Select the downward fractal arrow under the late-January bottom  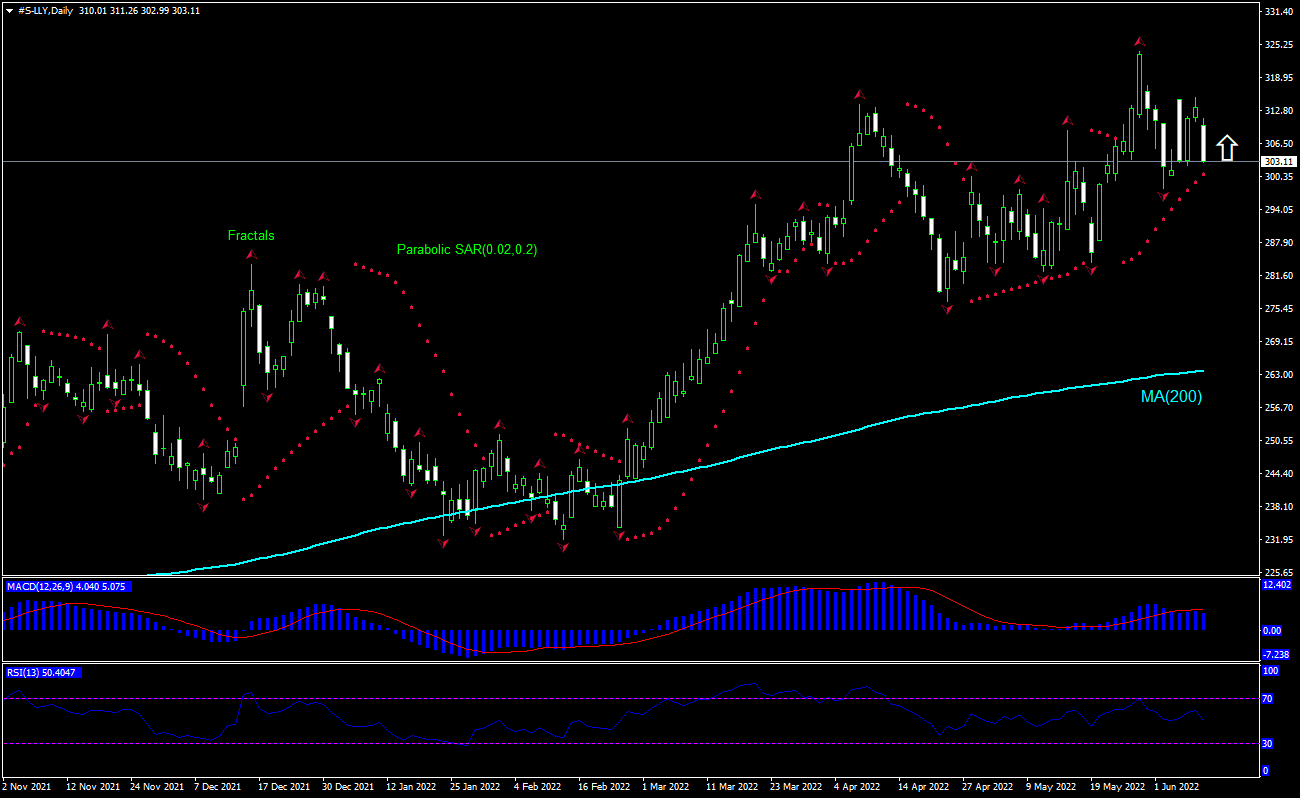coord(443,545)
